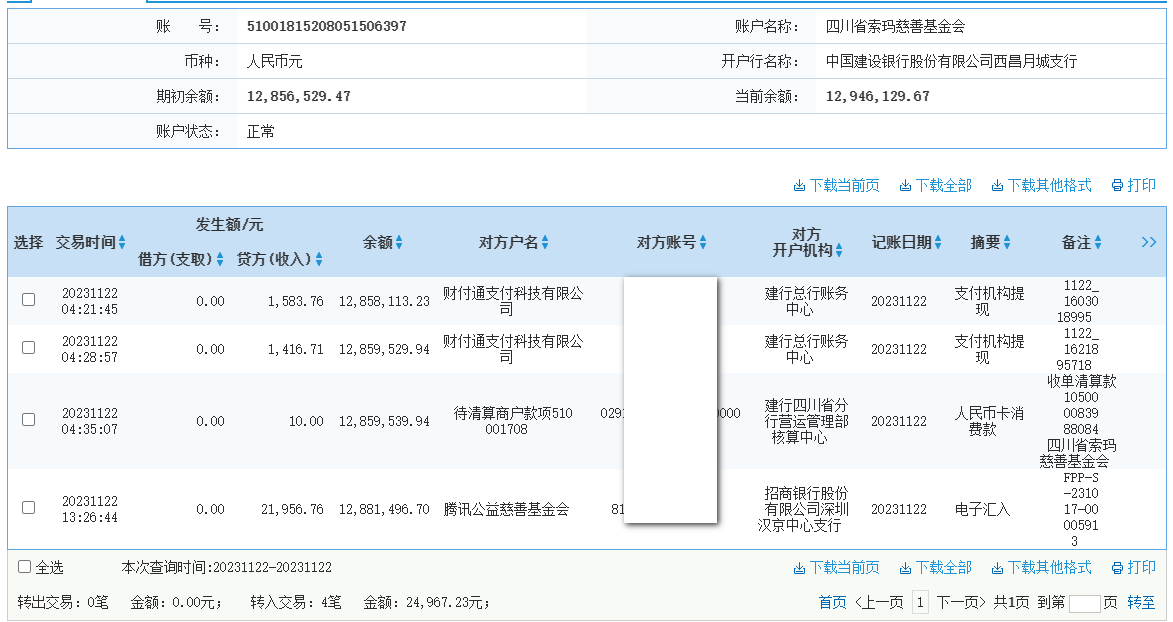This screenshot has height=622, width=1173.
Task: Click opening balance 12,856,529.47
Action: [x=298, y=97]
